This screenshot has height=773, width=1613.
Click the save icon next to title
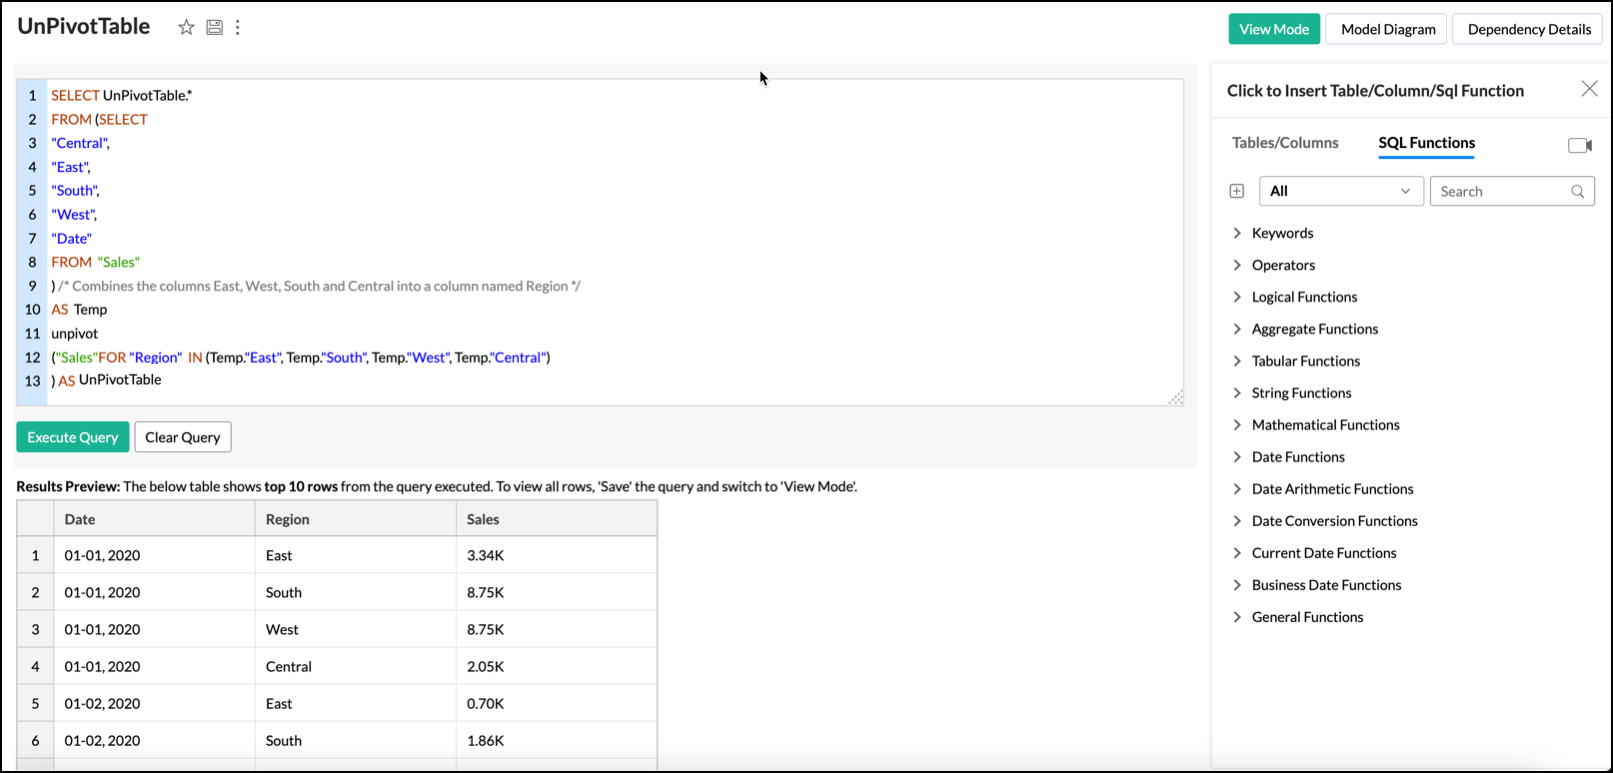(214, 28)
